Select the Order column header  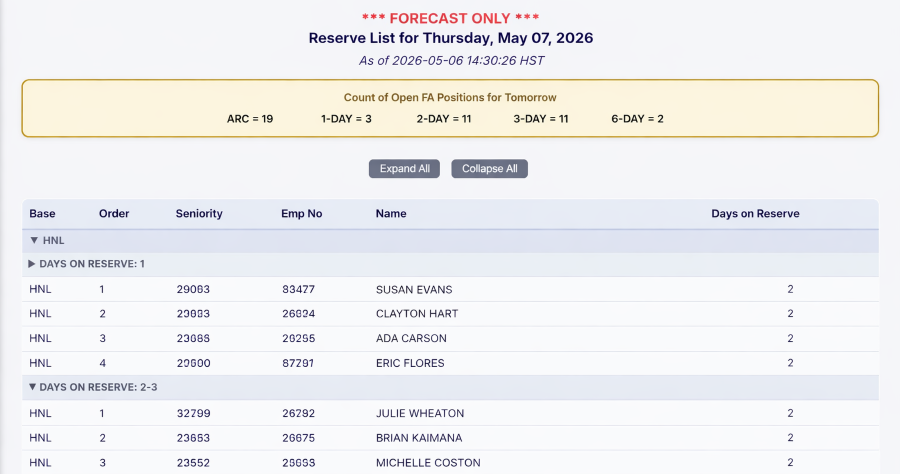coord(114,213)
